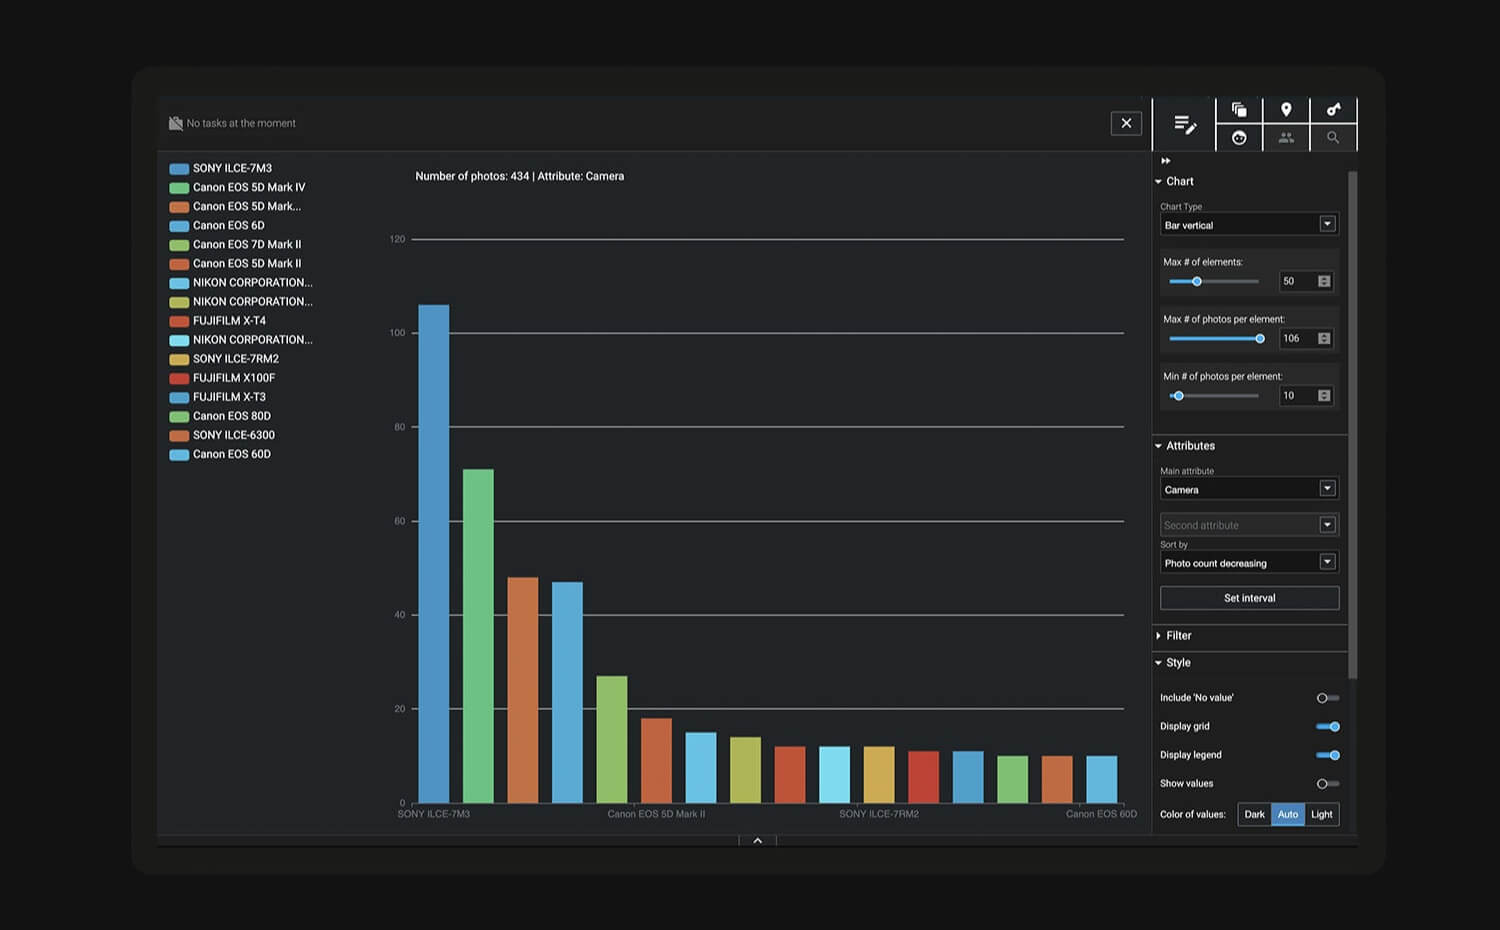This screenshot has width=1500, height=930.
Task: Open the Sort by dropdown
Action: coord(1249,563)
